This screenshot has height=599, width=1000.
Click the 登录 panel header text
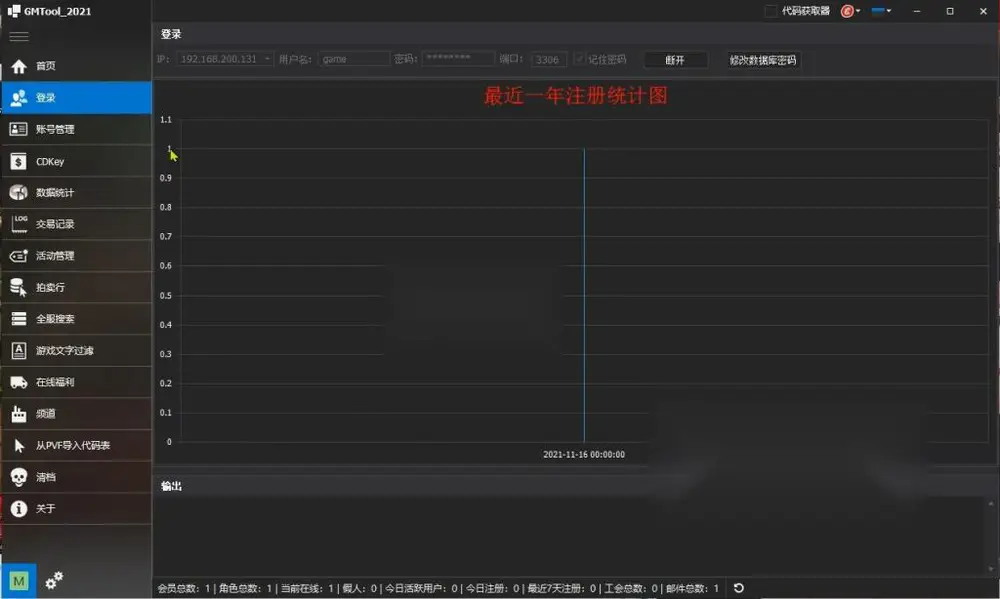tap(171, 34)
